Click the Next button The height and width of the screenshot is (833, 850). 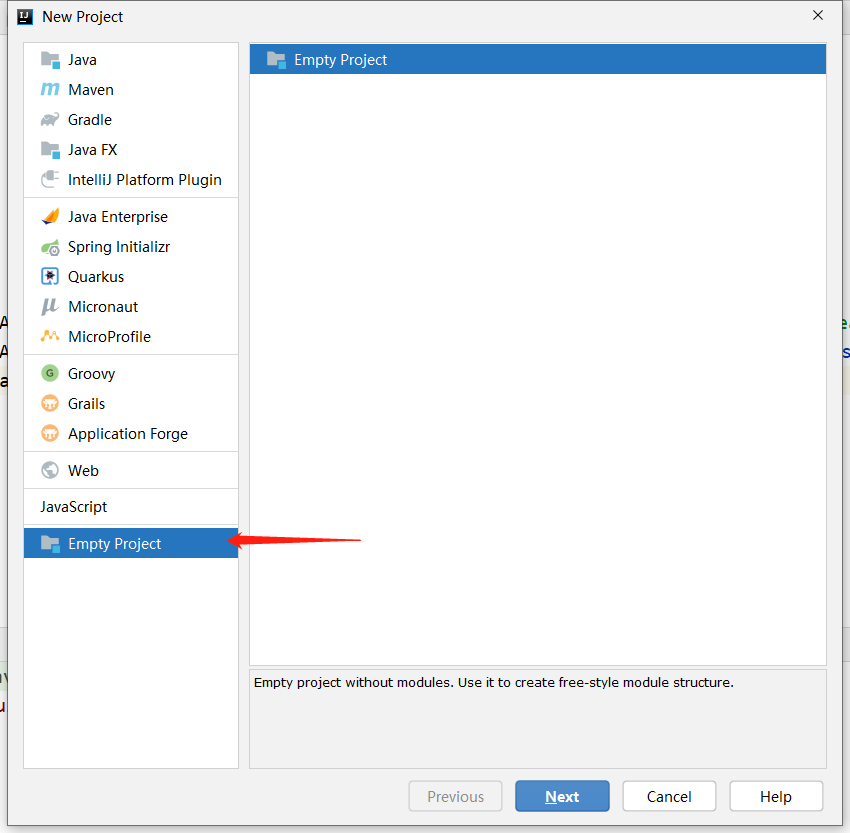562,796
